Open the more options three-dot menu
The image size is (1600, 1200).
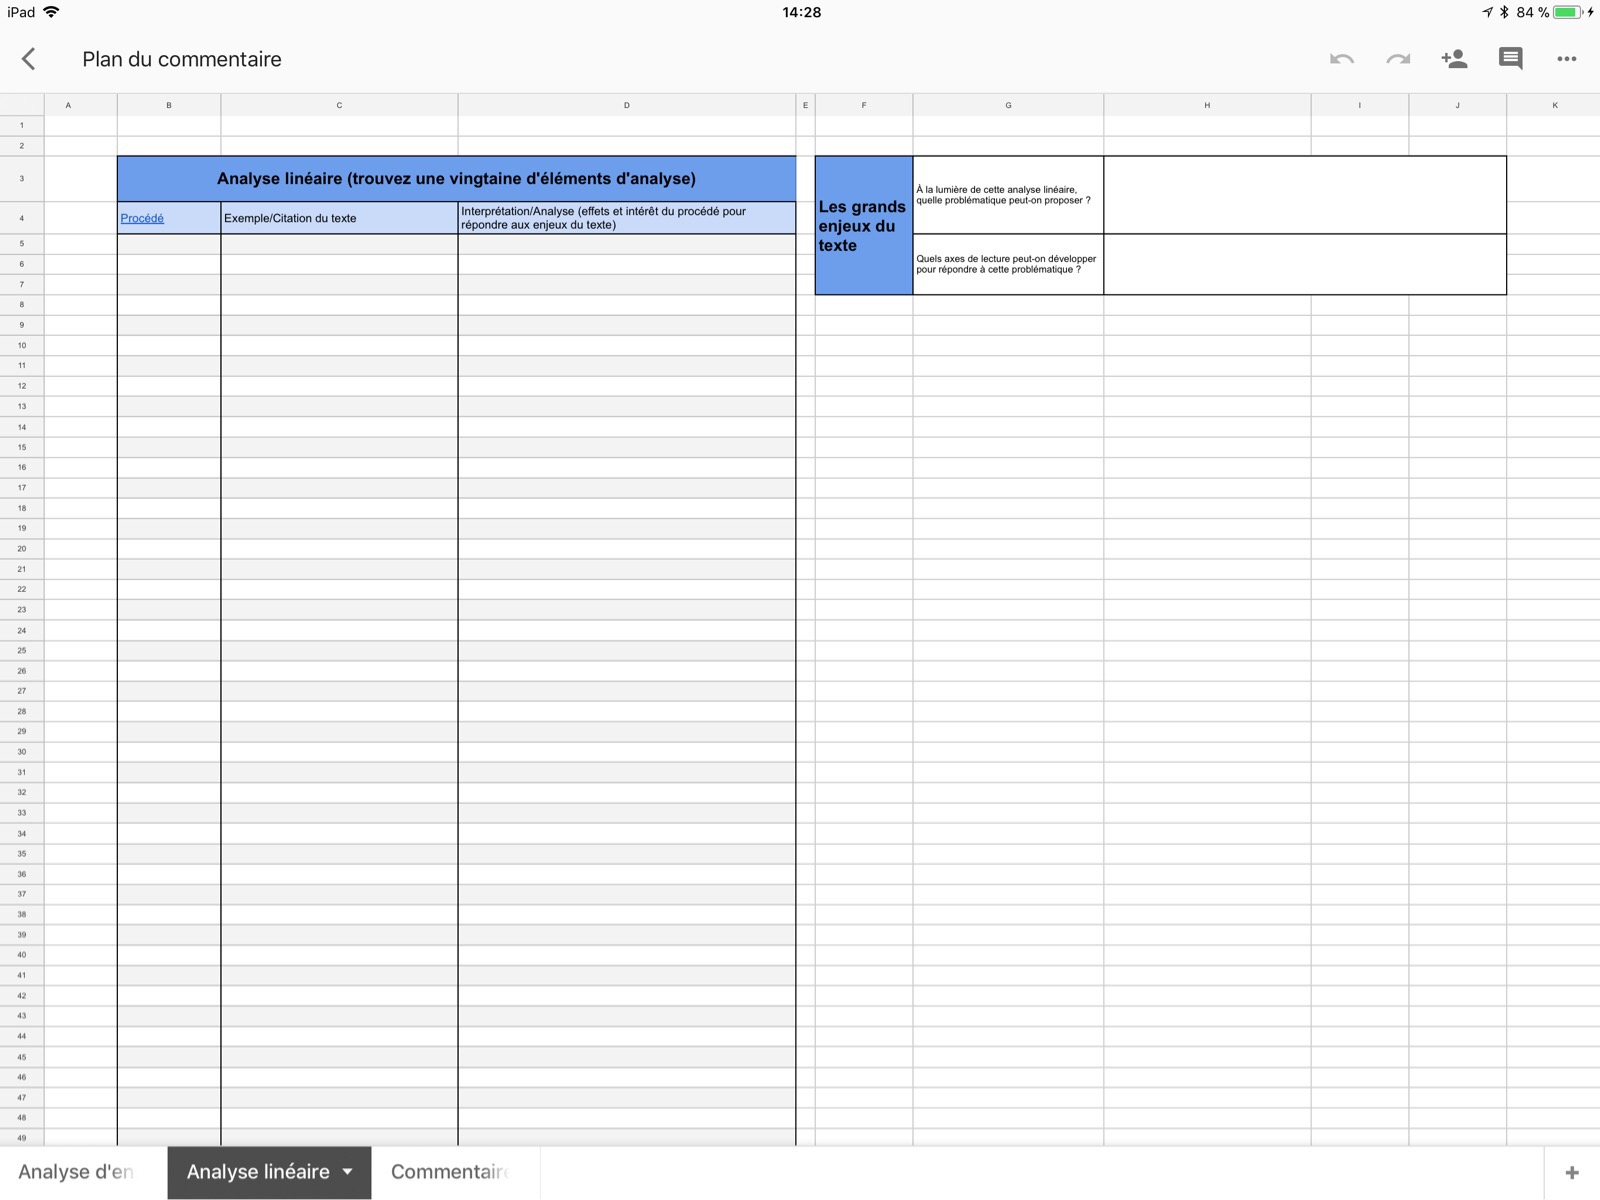point(1567,59)
